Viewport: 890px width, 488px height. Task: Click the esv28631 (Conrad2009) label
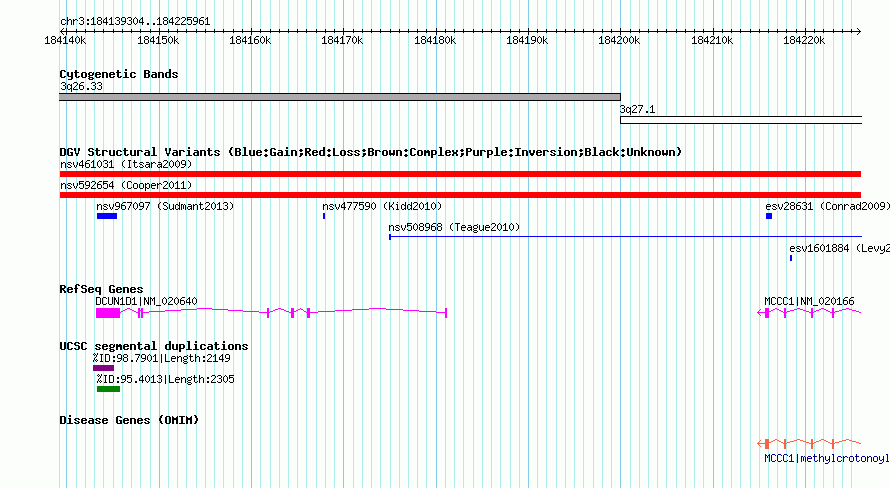[x=827, y=207]
